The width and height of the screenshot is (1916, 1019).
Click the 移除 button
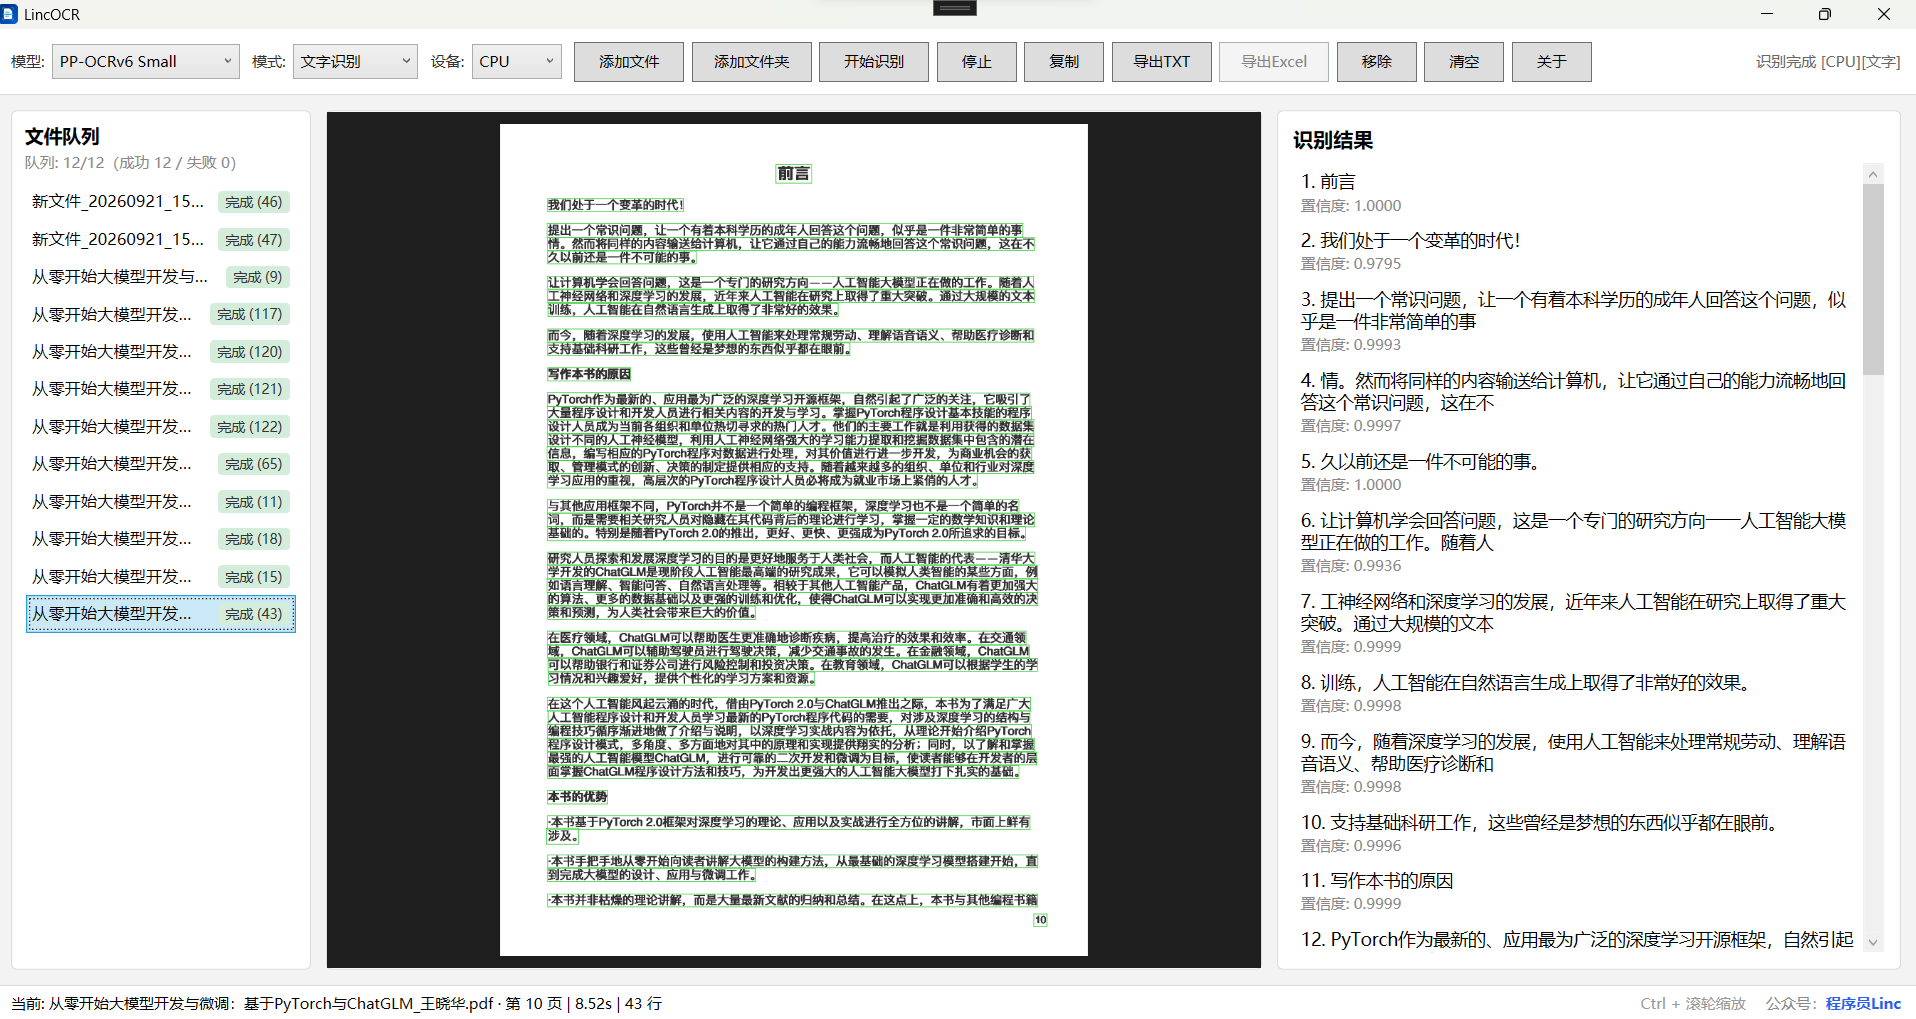coord(1376,61)
